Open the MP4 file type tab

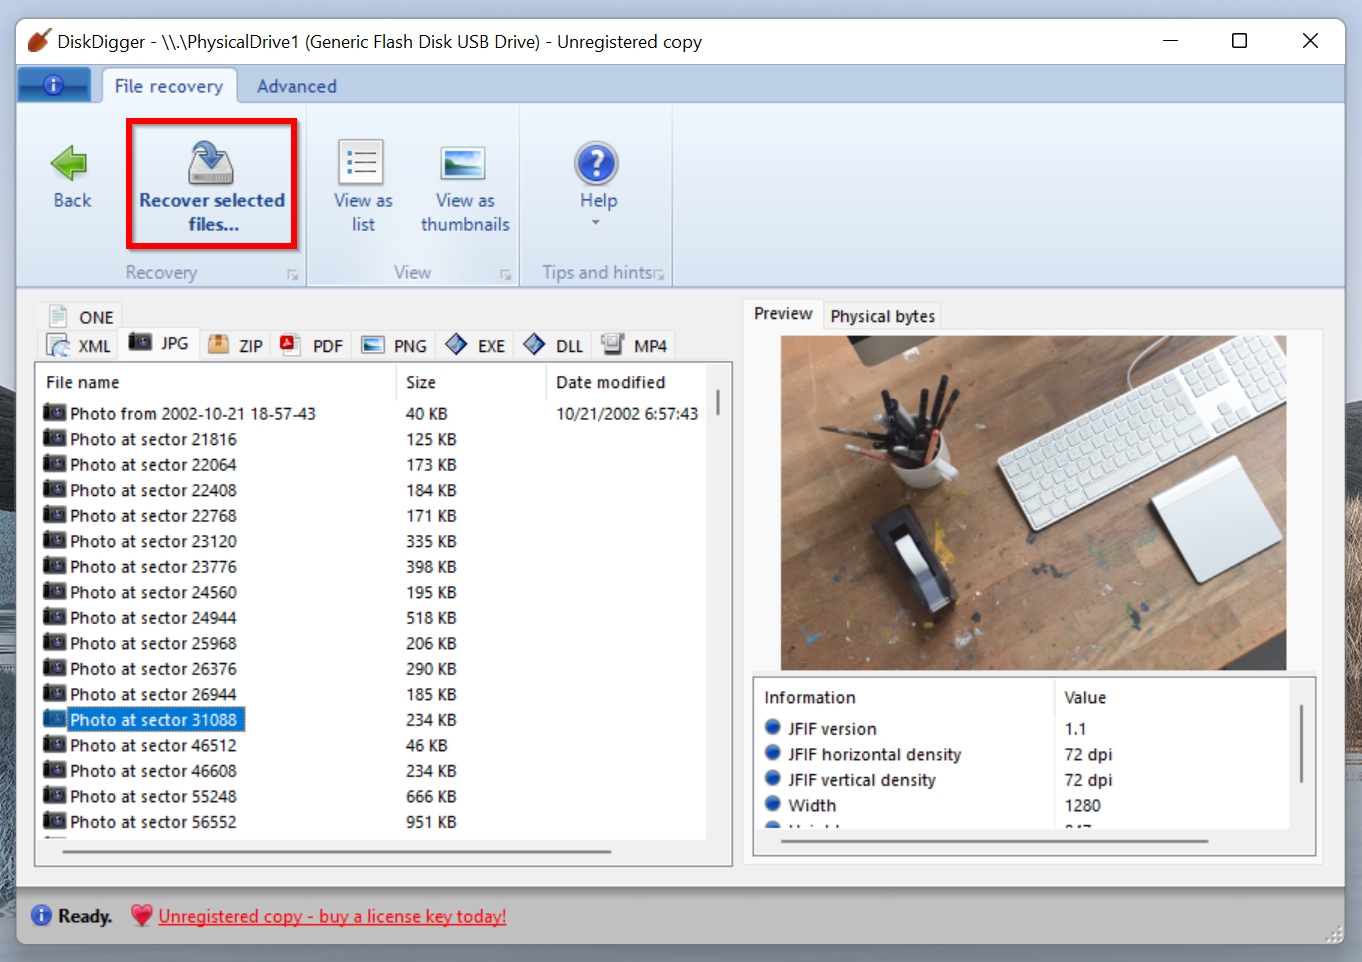coord(634,346)
